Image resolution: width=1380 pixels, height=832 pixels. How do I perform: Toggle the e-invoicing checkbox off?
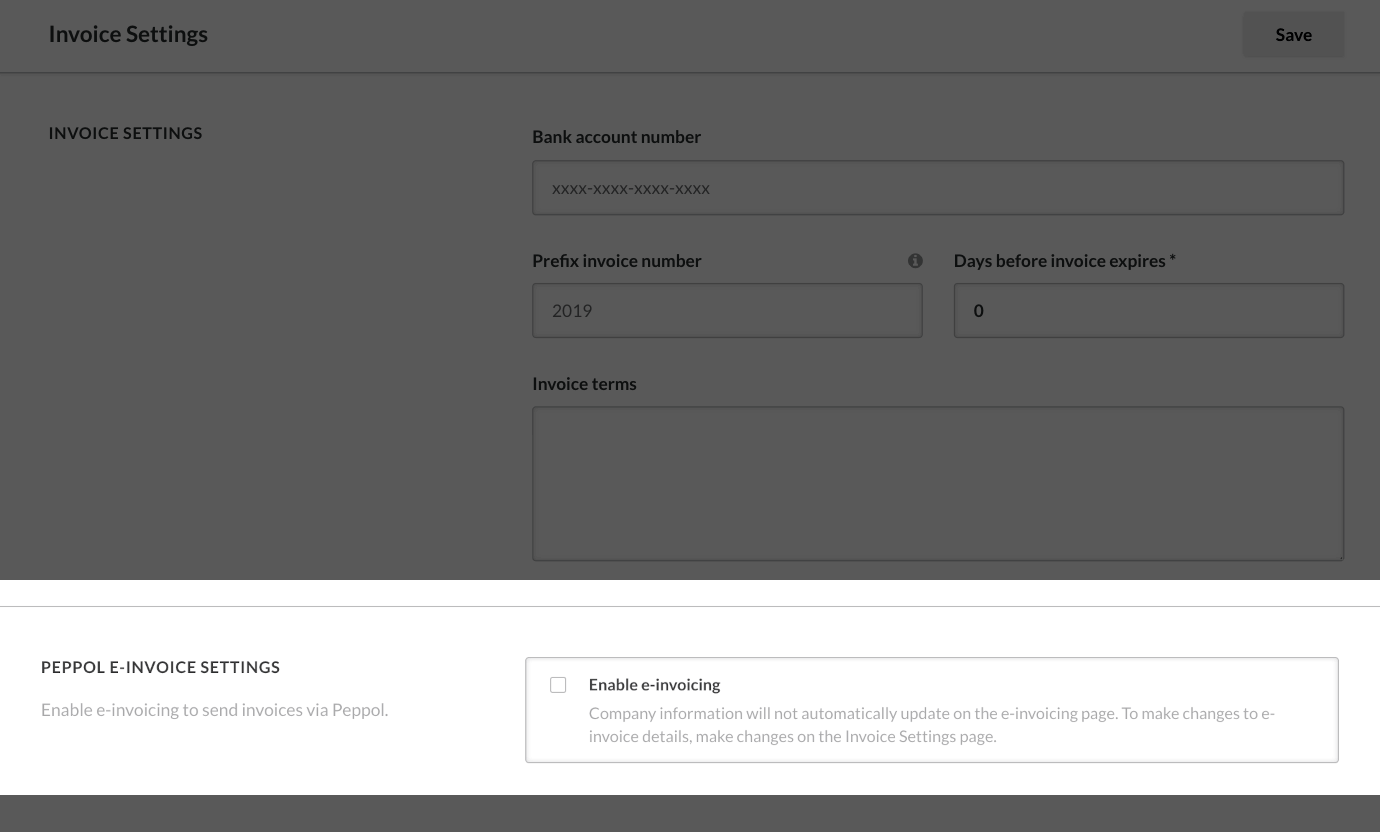pyautogui.click(x=558, y=684)
